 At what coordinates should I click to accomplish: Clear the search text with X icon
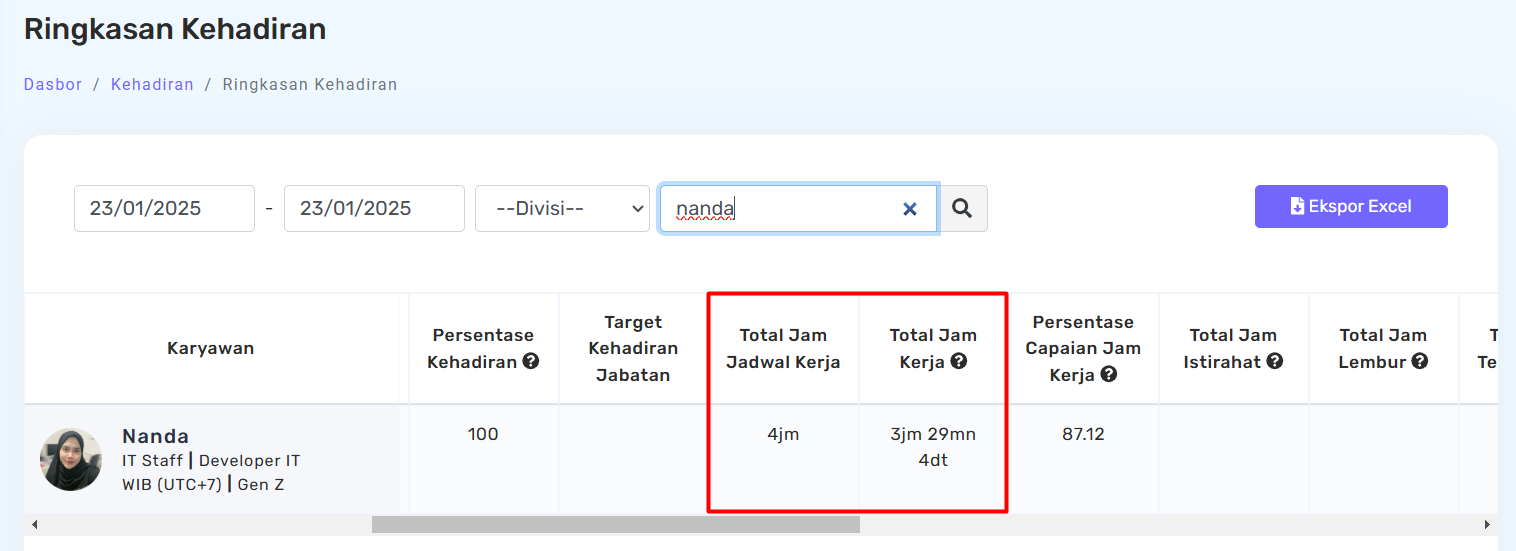pyautogui.click(x=910, y=209)
